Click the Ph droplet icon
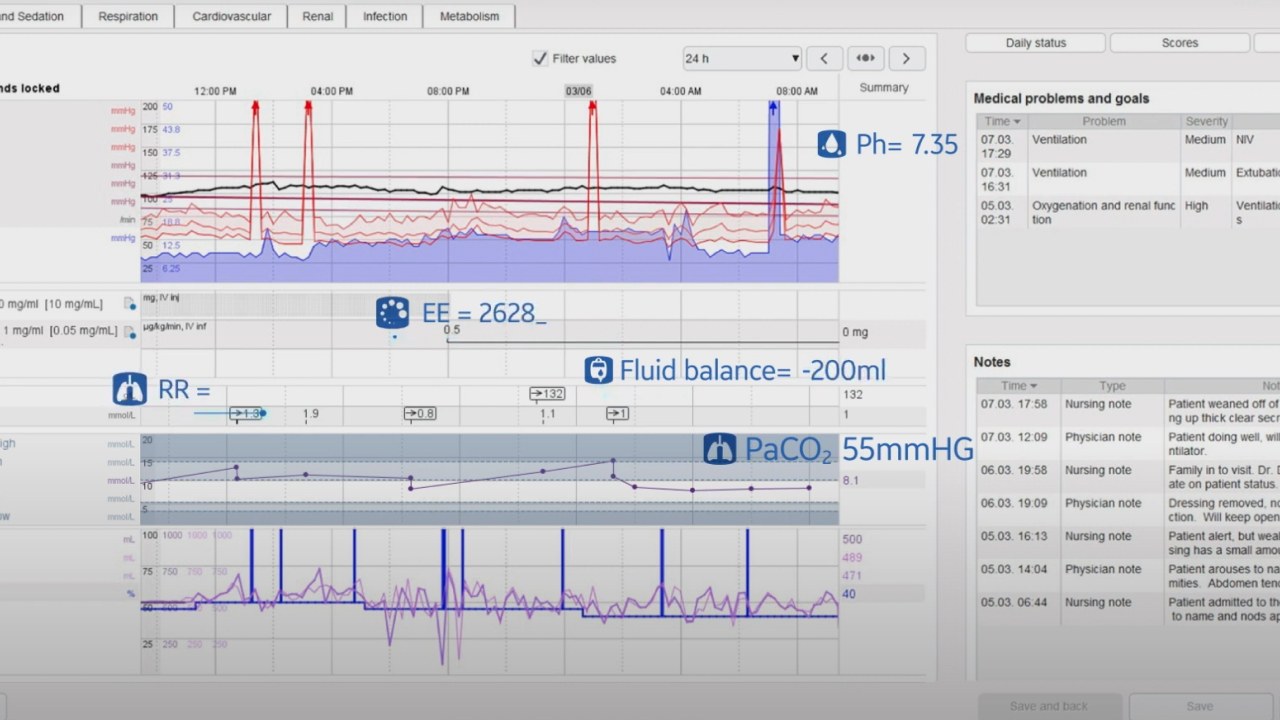 [x=831, y=144]
